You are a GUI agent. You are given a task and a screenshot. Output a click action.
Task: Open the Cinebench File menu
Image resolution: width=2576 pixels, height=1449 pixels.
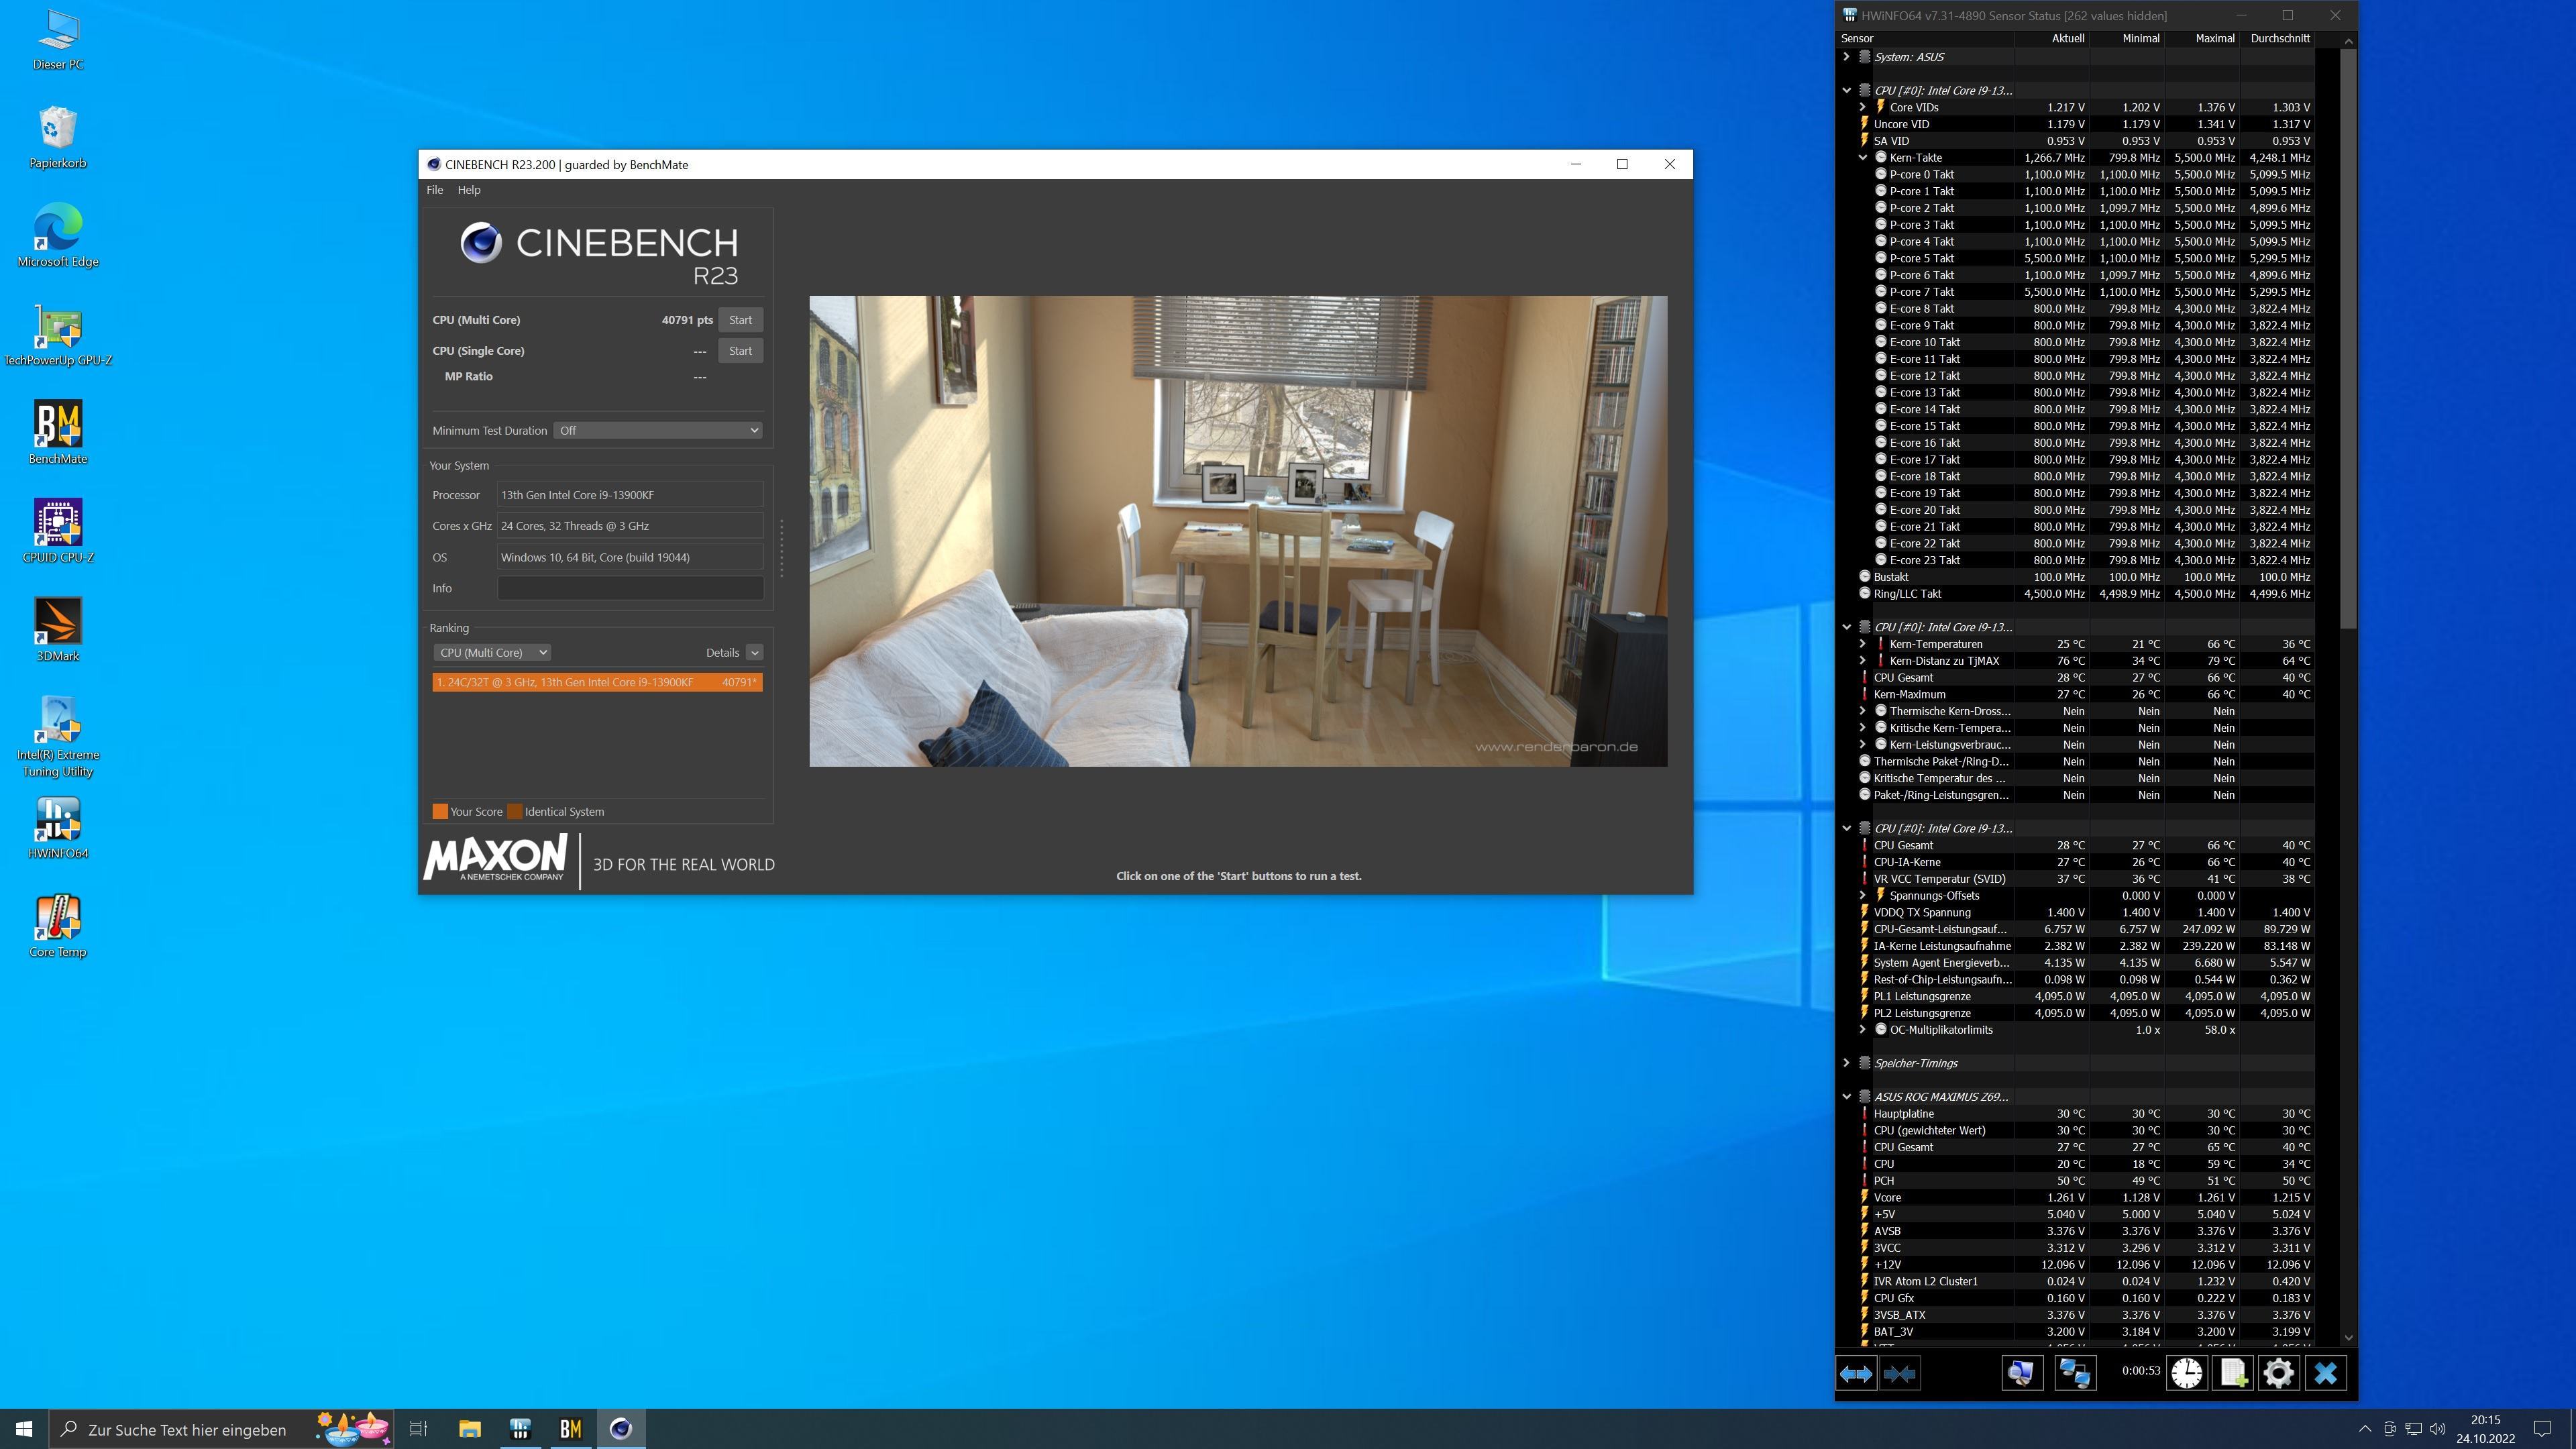point(434,190)
